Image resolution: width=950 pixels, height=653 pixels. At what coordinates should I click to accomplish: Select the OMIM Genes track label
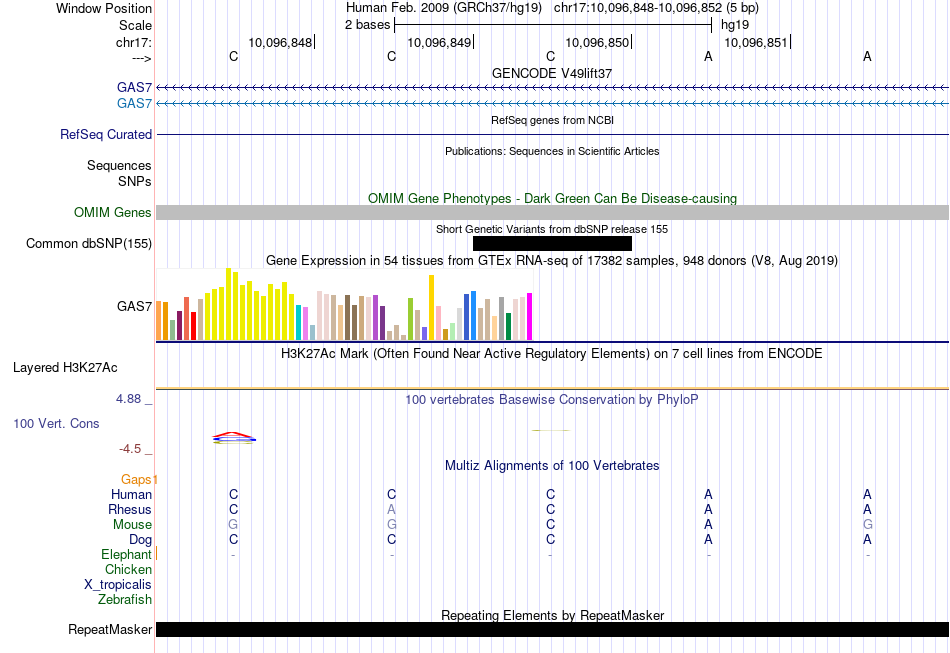tap(113, 213)
